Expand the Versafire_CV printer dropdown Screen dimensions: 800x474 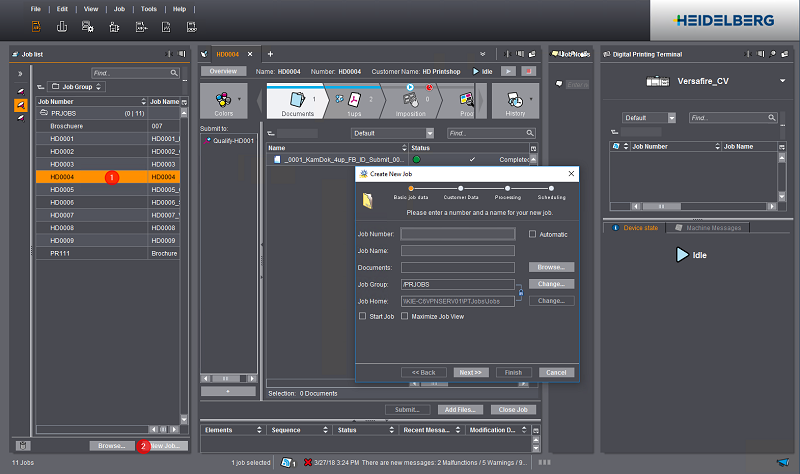[x=782, y=80]
